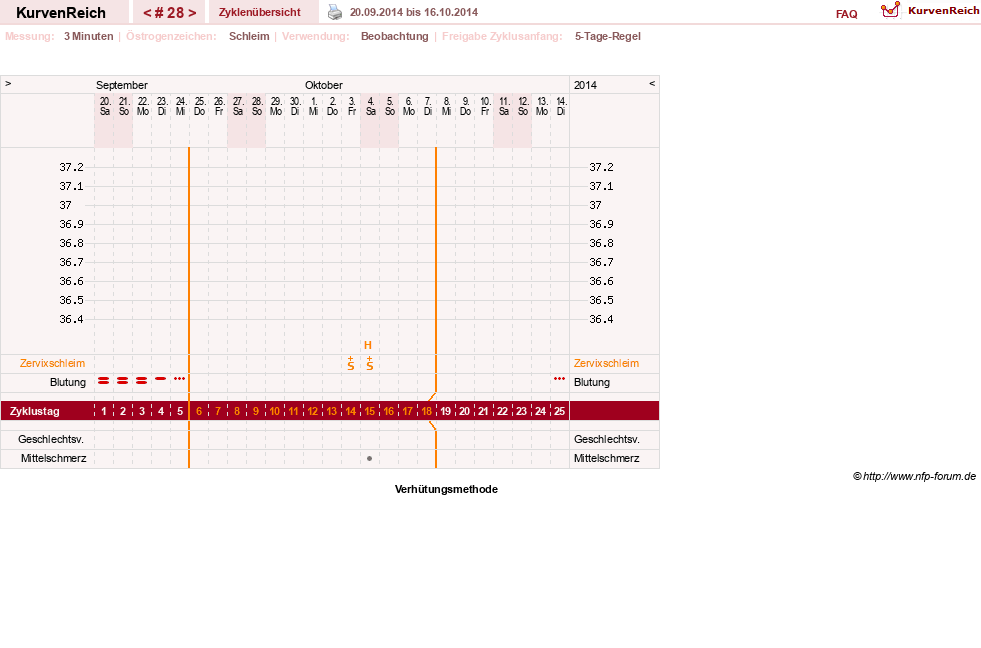This screenshot has width=981, height=648.
Task: Click bleeding mark on cycle day 2
Action: click(123, 380)
